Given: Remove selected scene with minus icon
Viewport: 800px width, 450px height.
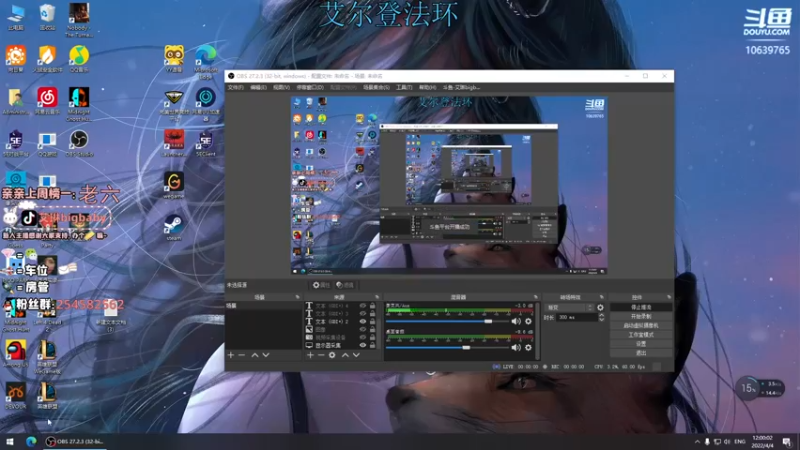Looking at the screenshot, I should coord(242,355).
